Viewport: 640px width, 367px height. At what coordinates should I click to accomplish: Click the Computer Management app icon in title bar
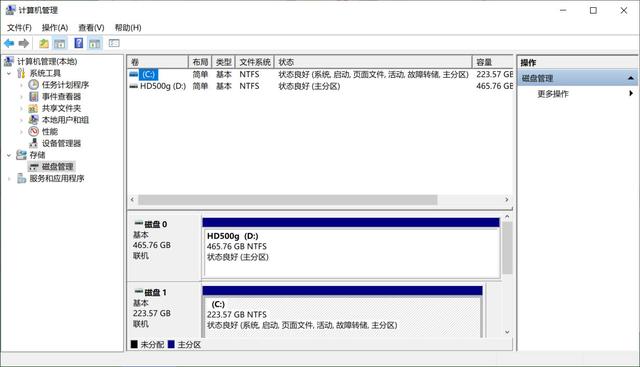point(11,10)
